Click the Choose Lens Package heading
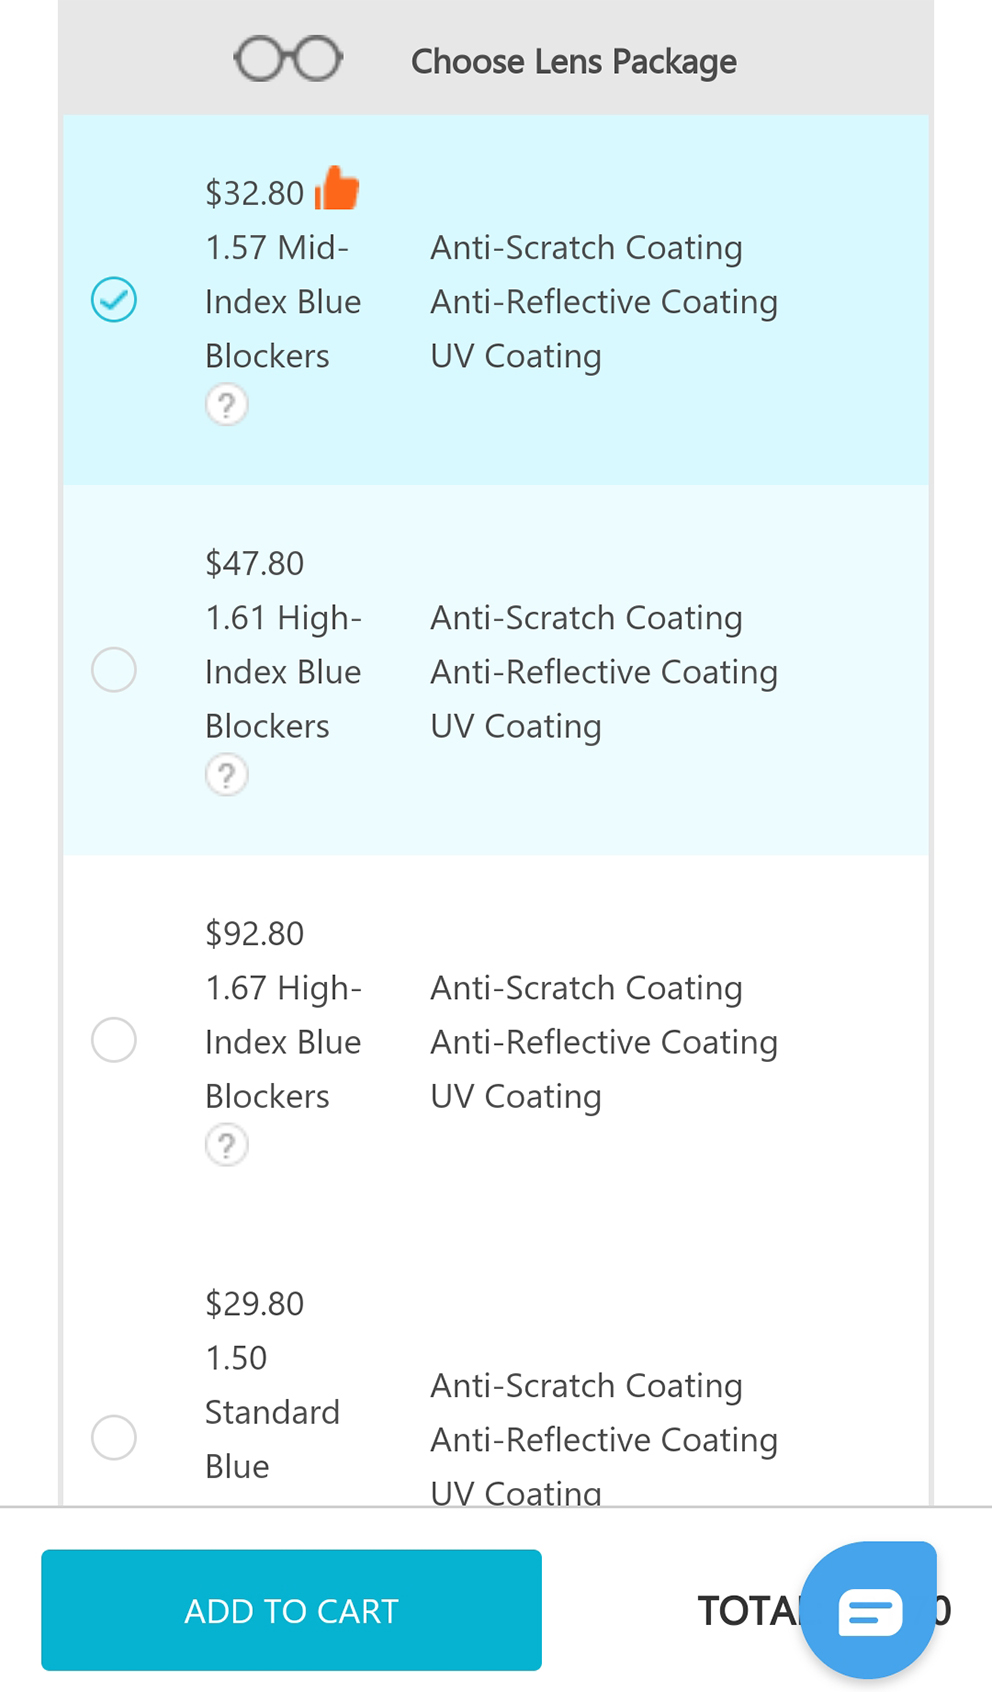Screen dimensions: 992x1692 [x=574, y=62]
